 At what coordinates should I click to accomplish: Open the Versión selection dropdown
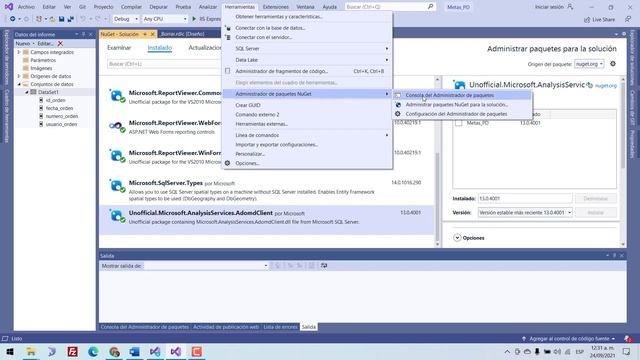(x=525, y=213)
